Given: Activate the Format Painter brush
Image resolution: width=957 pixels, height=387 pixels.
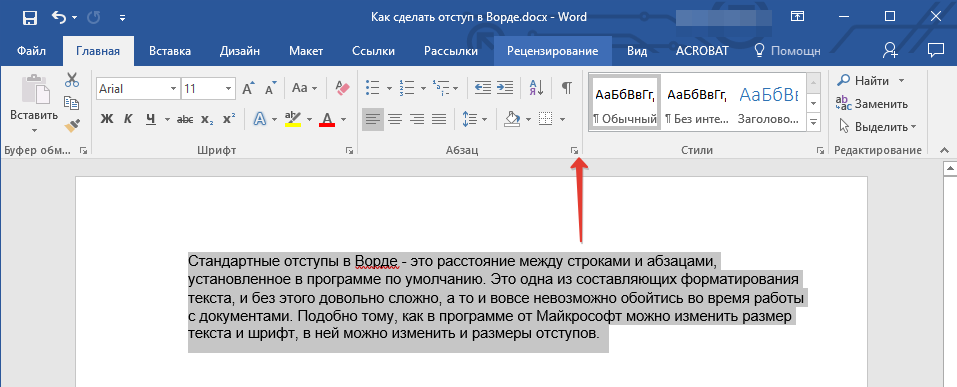Looking at the screenshot, I should [72, 126].
